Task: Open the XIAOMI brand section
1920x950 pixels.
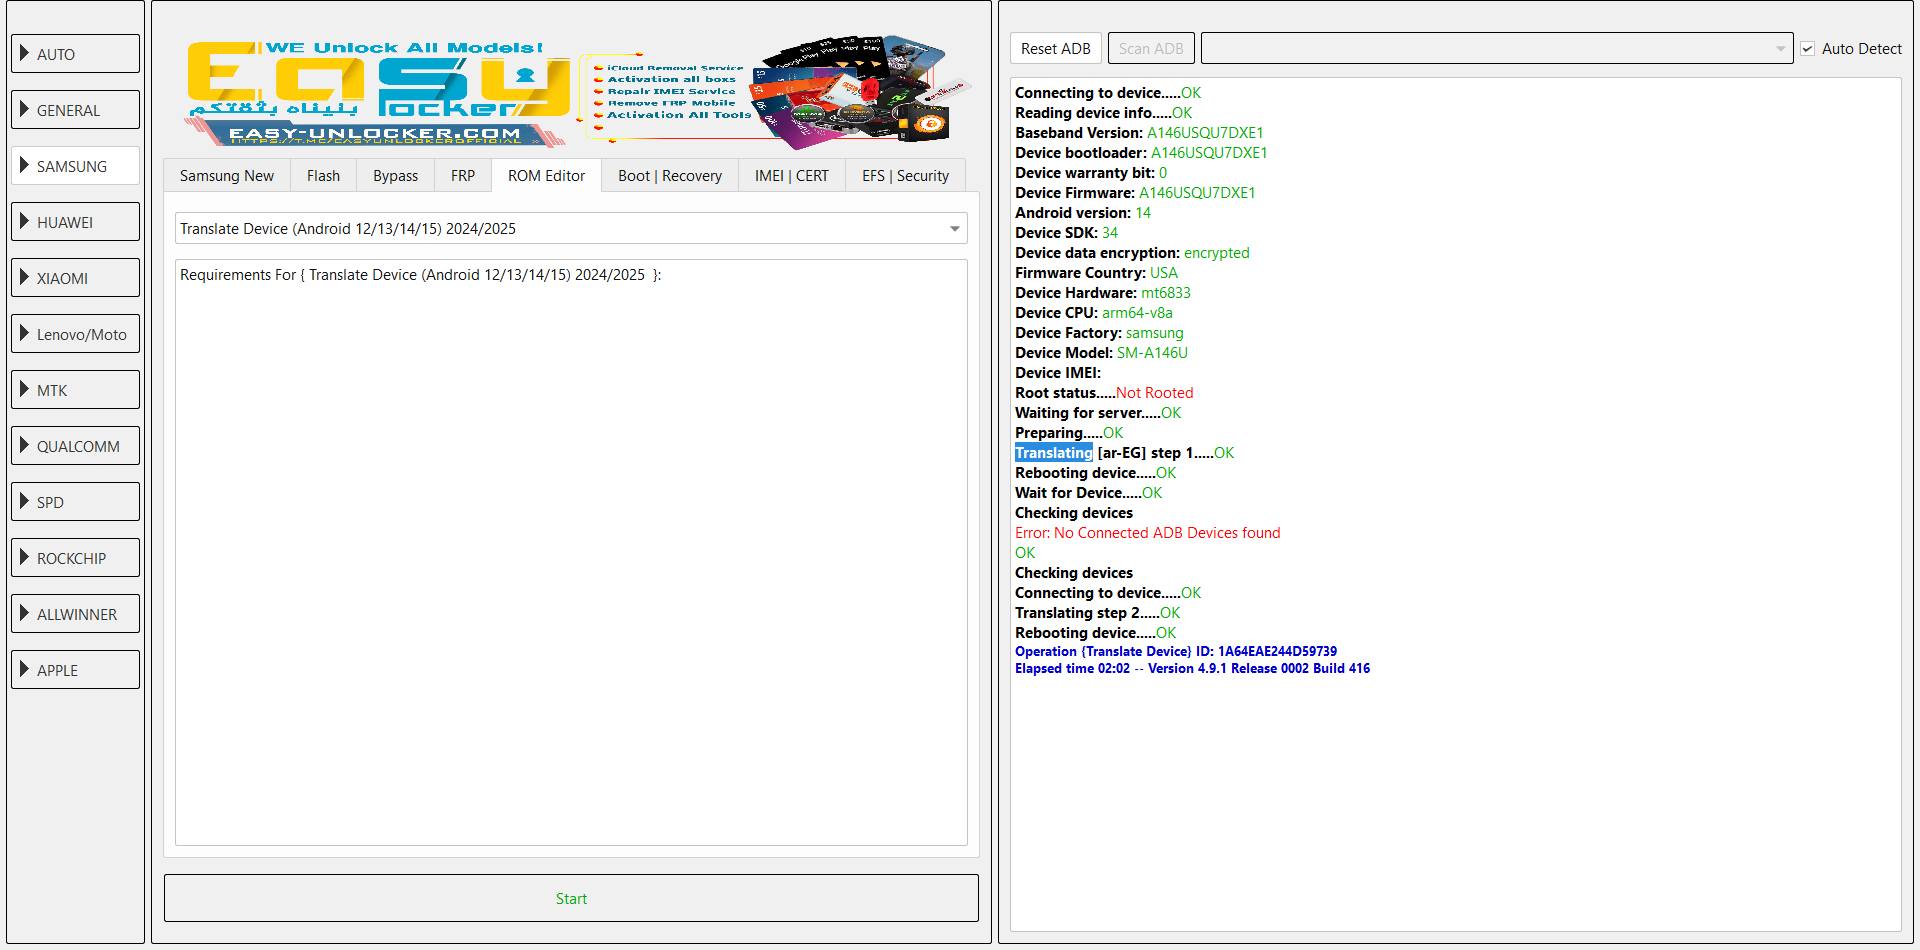Action: [75, 278]
